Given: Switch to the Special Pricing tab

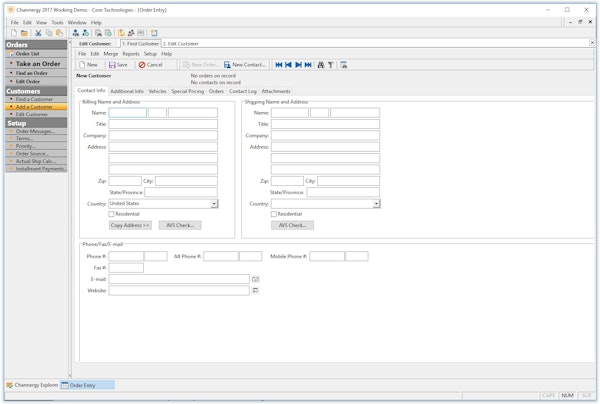Looking at the screenshot, I should click(x=188, y=91).
